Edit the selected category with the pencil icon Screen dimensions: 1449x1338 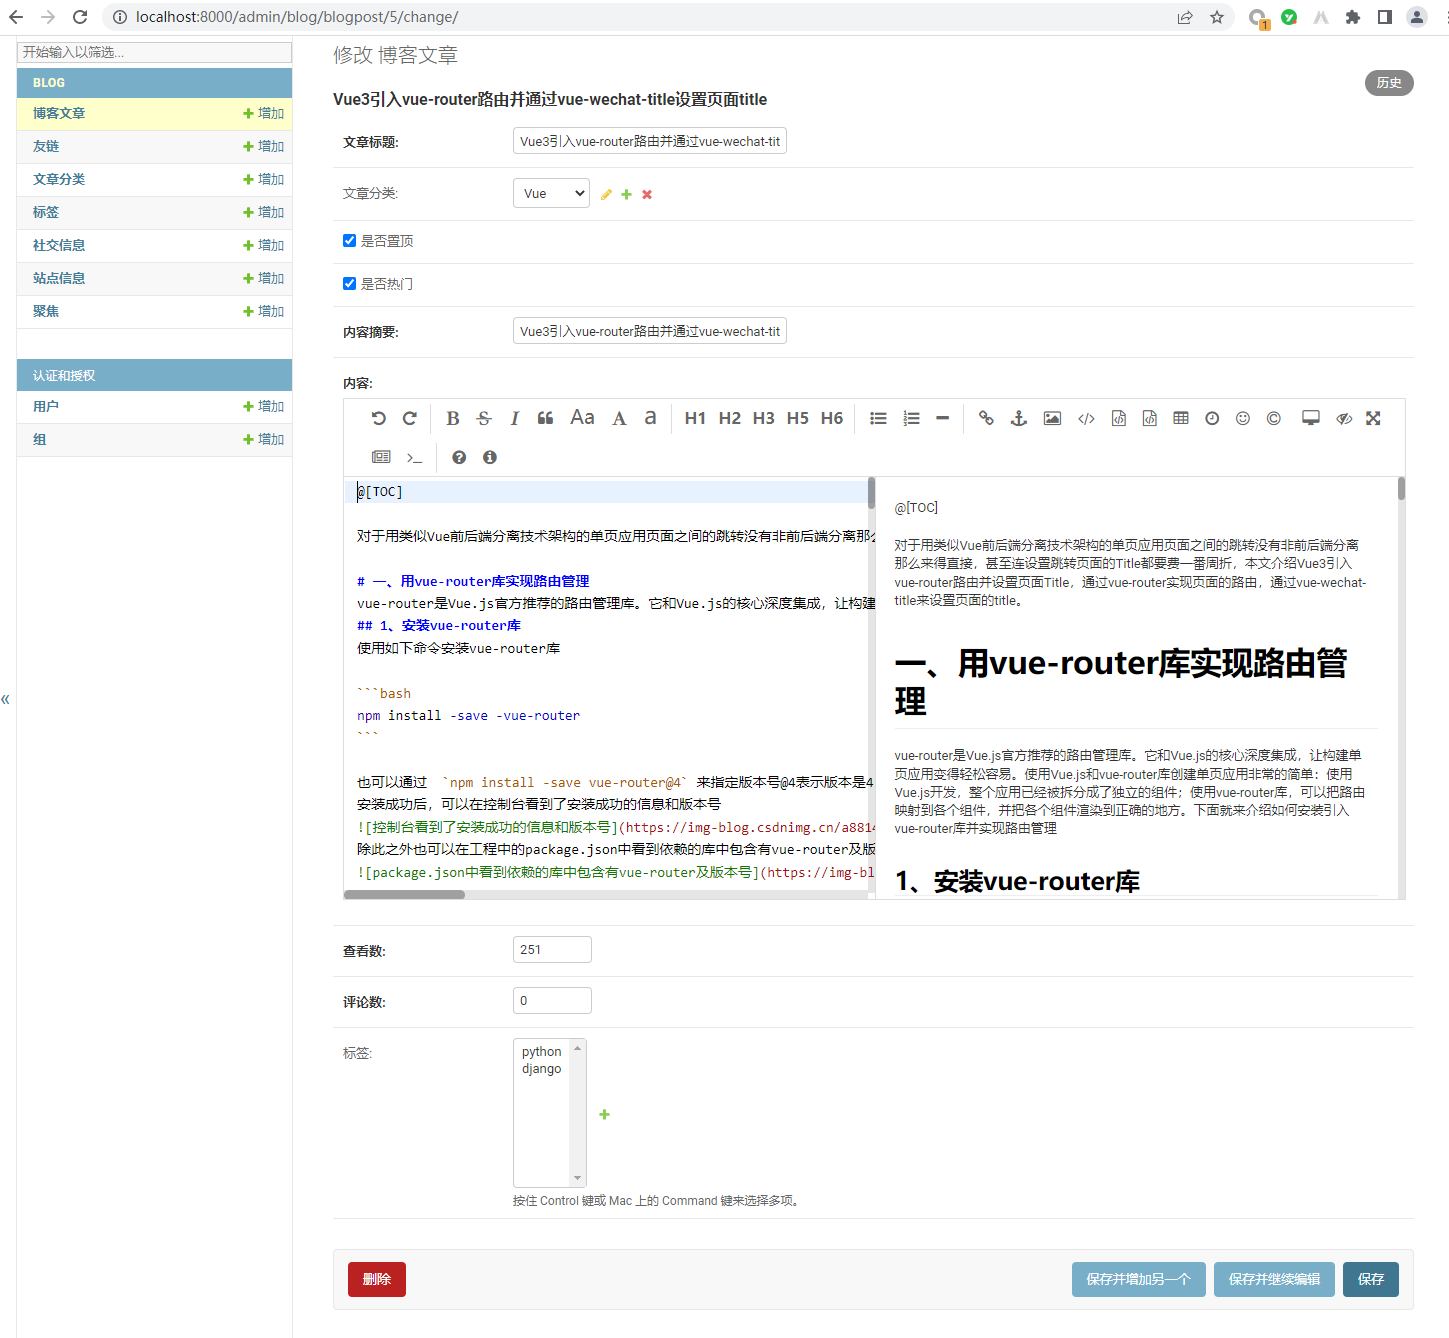(x=606, y=193)
